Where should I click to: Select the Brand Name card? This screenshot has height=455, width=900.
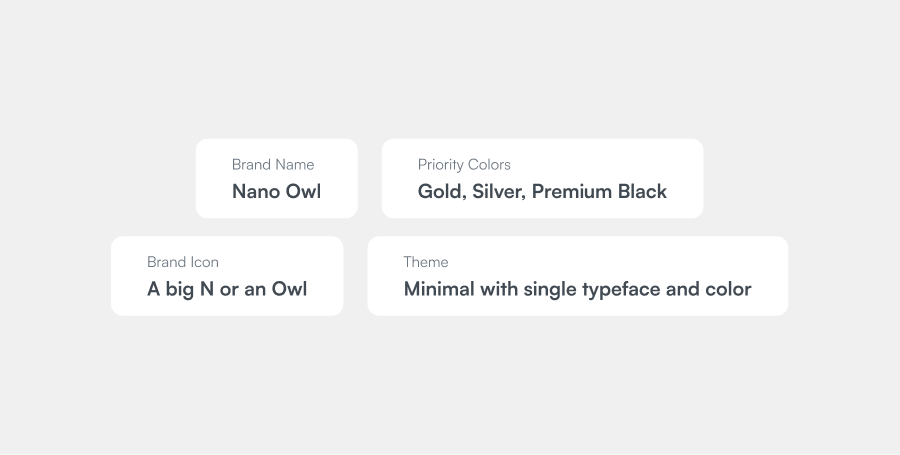click(x=277, y=178)
